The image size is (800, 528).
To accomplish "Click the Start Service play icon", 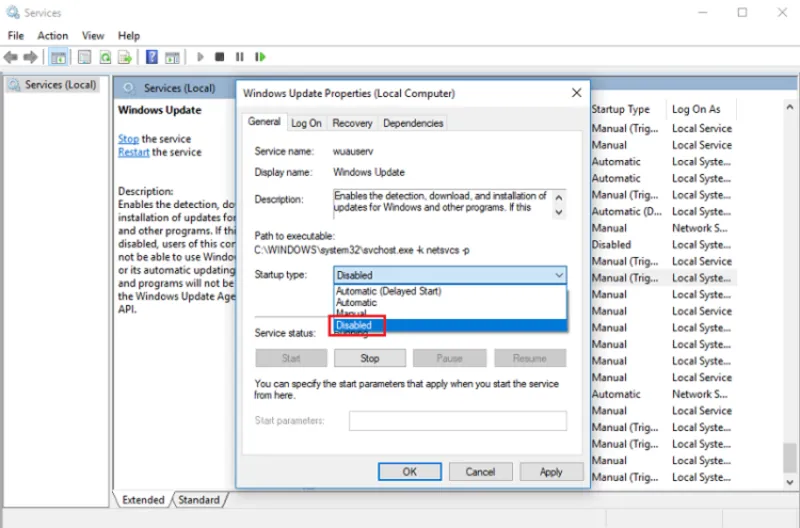I will tap(200, 57).
